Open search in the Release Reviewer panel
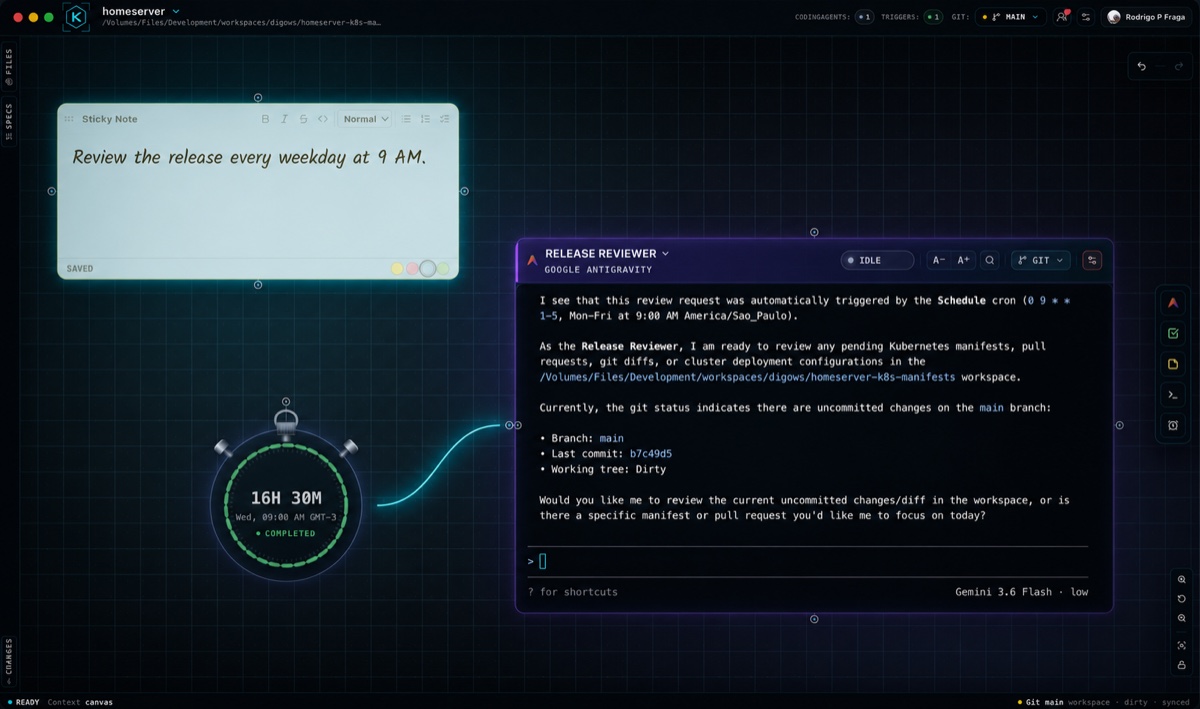This screenshot has height=709, width=1200. [990, 260]
